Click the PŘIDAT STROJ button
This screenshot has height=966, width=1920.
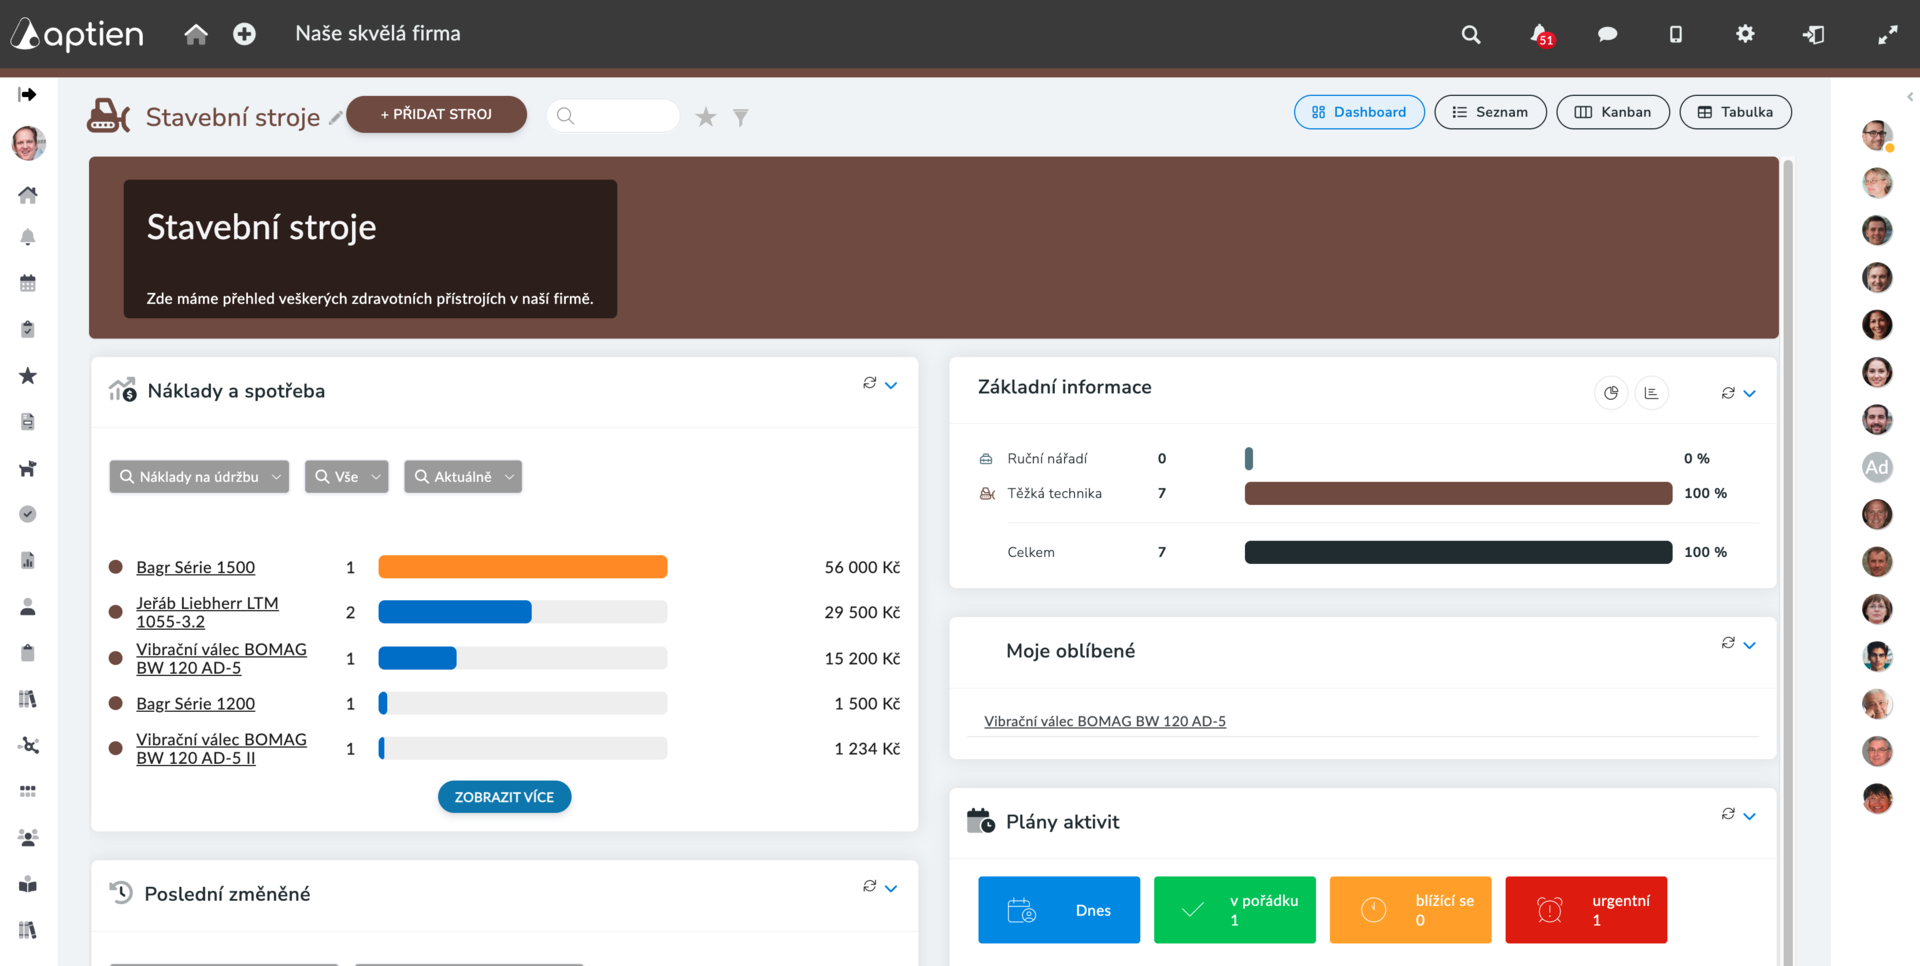pos(436,114)
